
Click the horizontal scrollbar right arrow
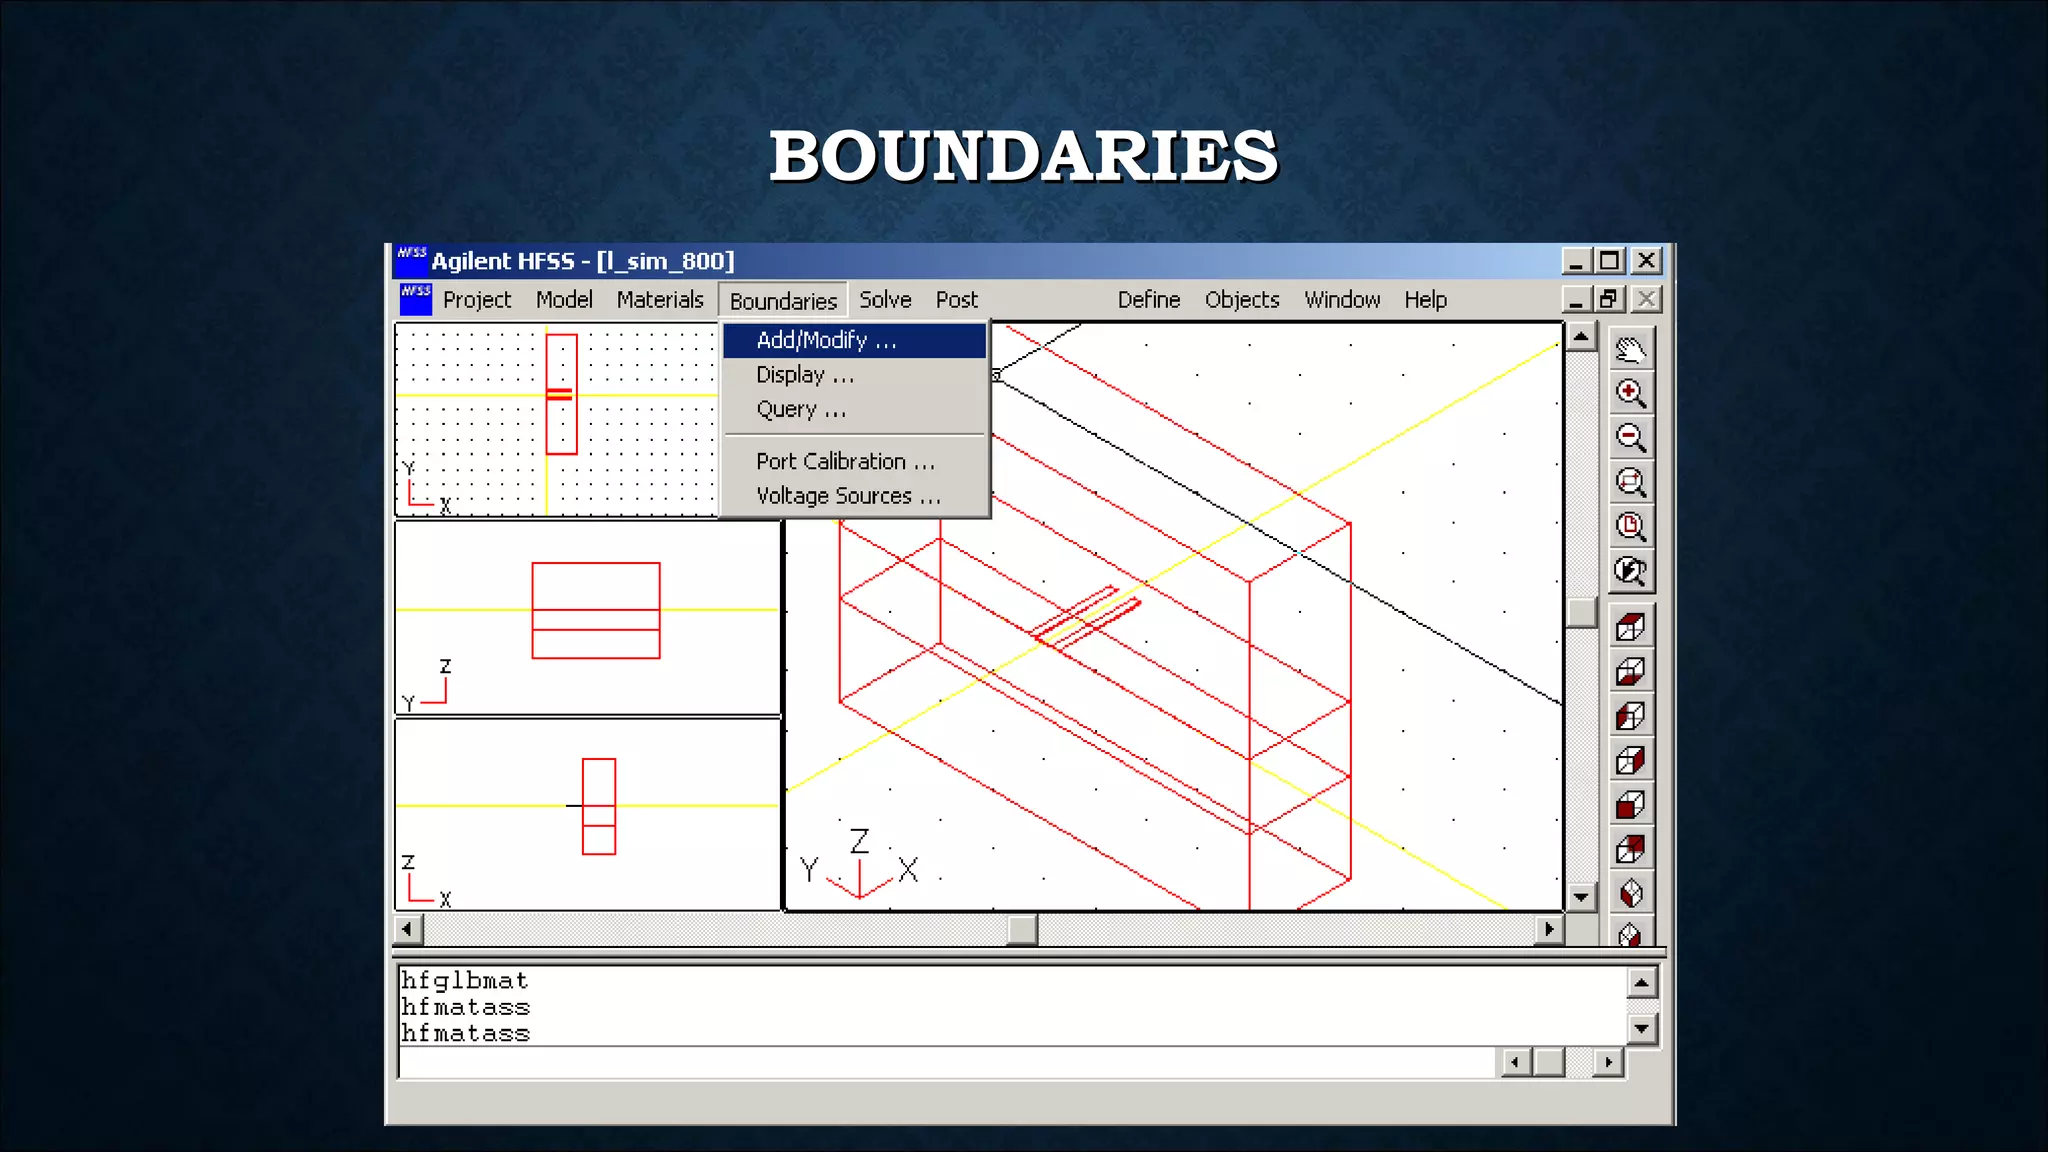coord(1549,929)
